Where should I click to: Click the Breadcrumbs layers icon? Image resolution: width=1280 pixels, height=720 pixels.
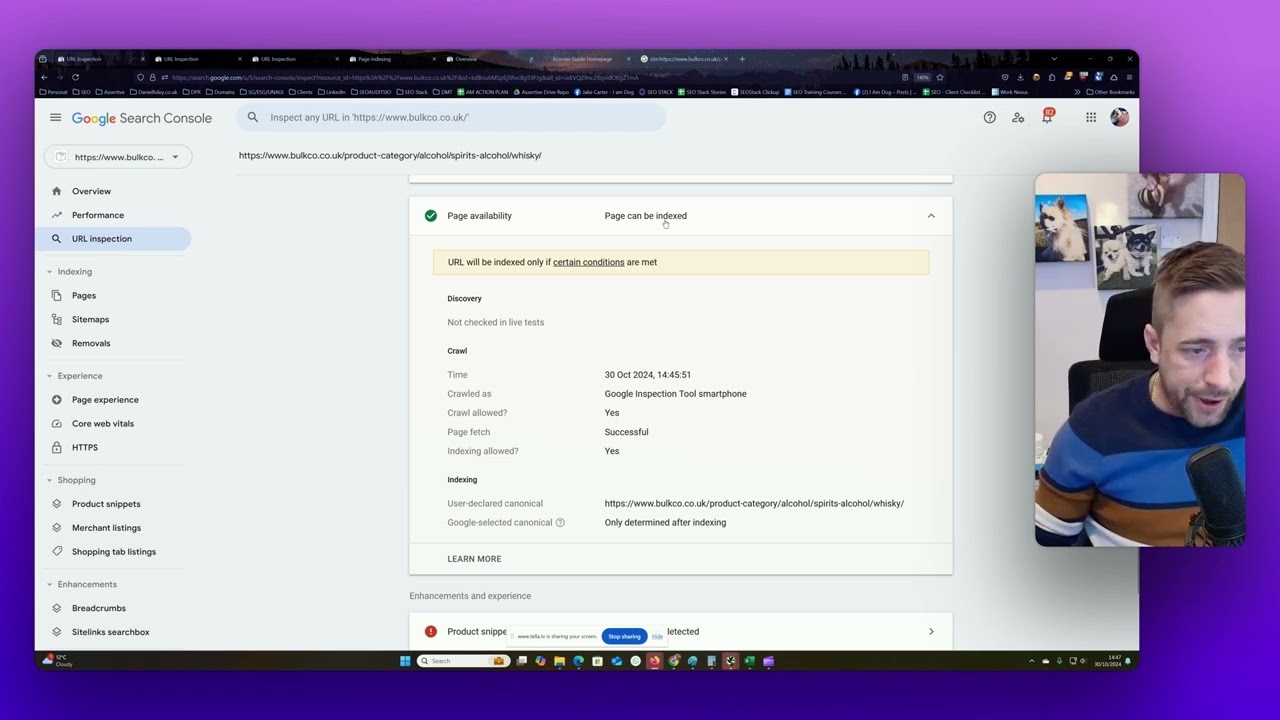coord(56,607)
